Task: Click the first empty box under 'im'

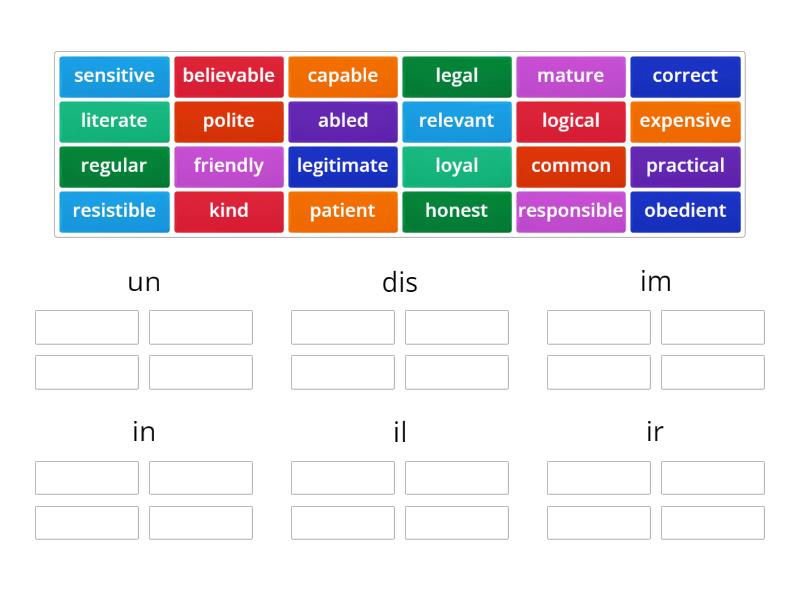Action: (599, 326)
